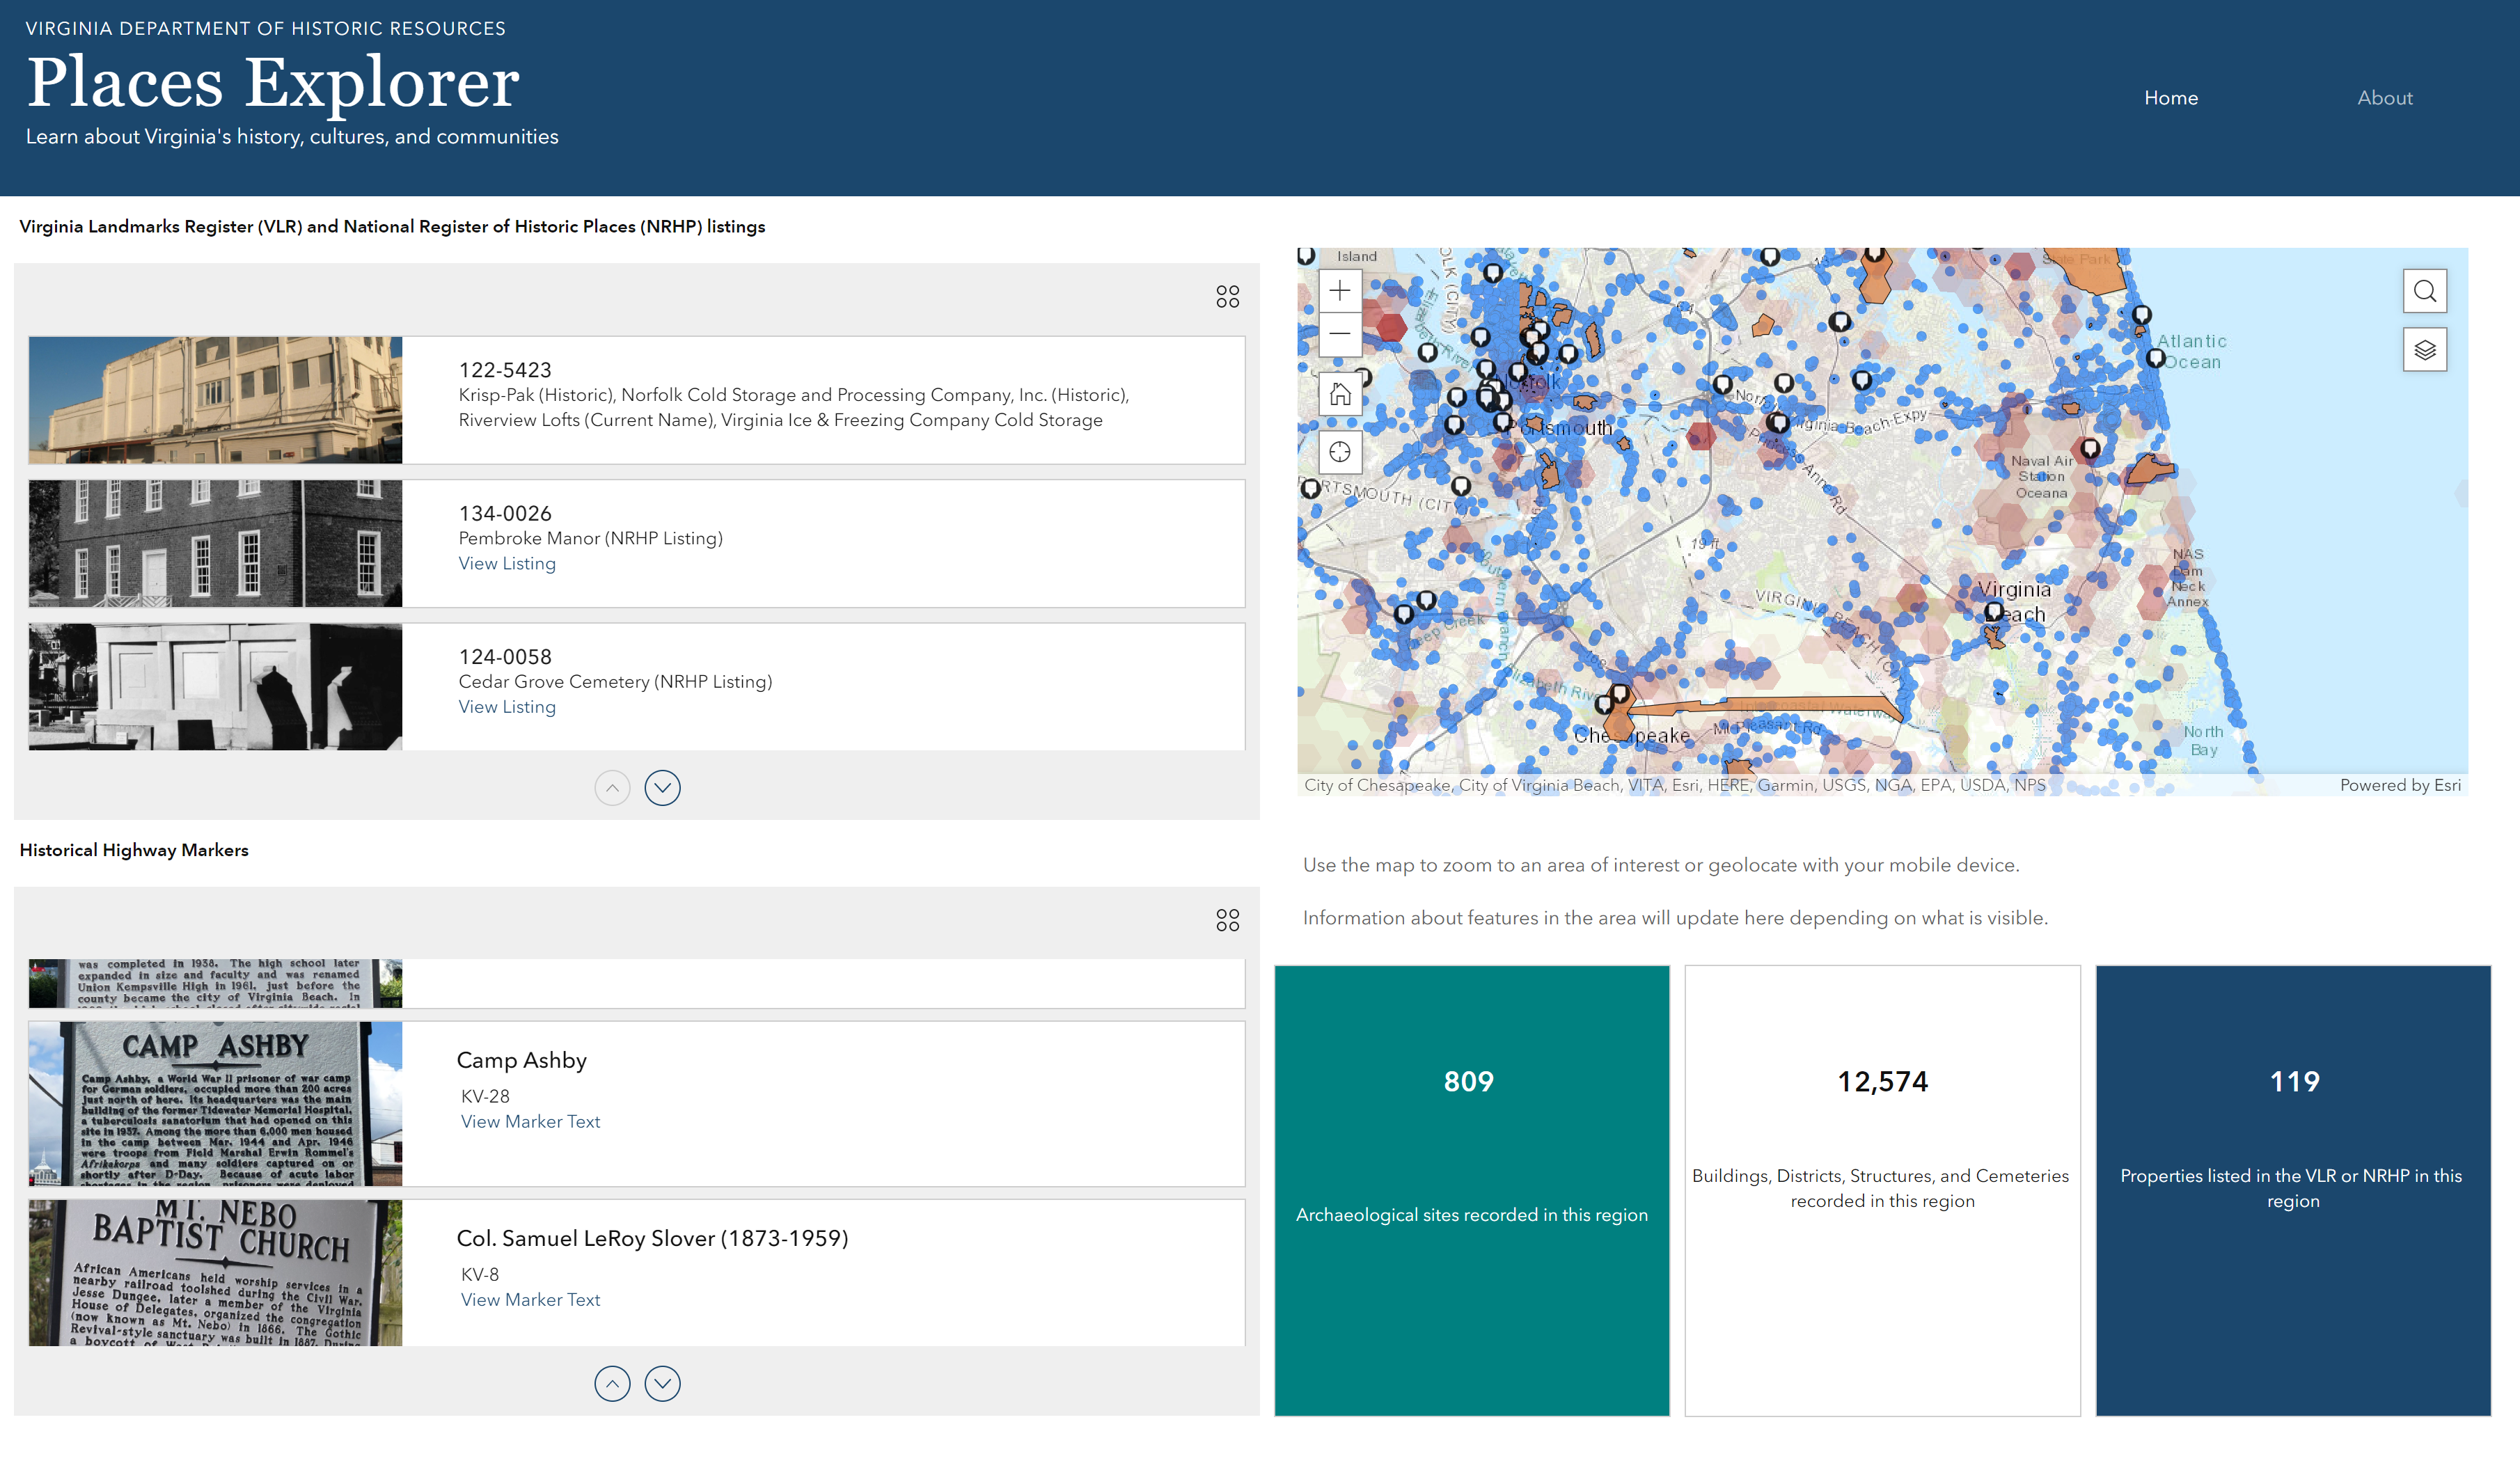This screenshot has width=2520, height=1461.
Task: Click the find my location icon
Action: point(1339,452)
